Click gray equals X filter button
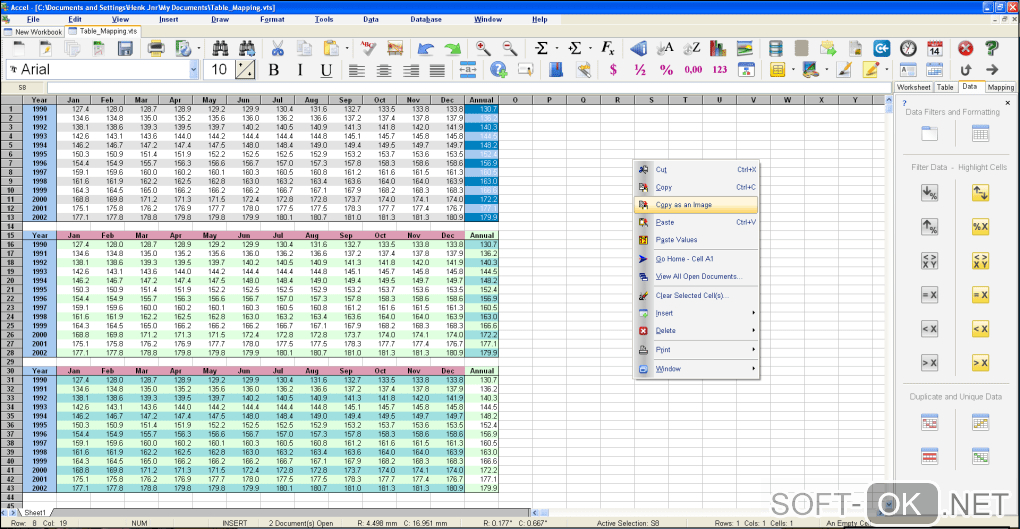This screenshot has width=1020, height=529. (x=929, y=294)
